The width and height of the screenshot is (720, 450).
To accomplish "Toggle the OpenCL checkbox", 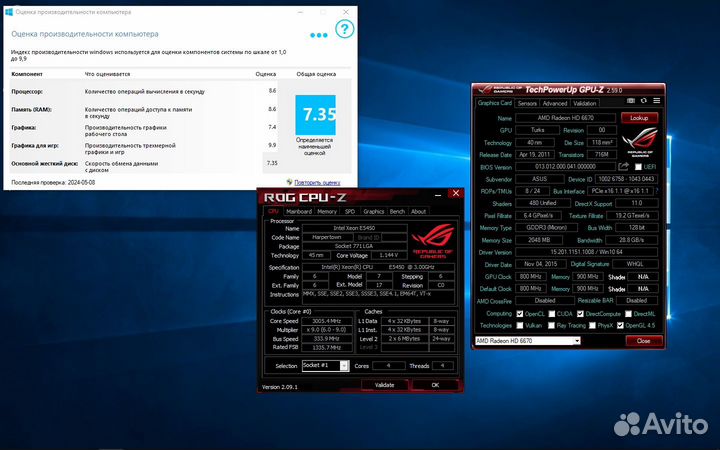I will (x=521, y=312).
